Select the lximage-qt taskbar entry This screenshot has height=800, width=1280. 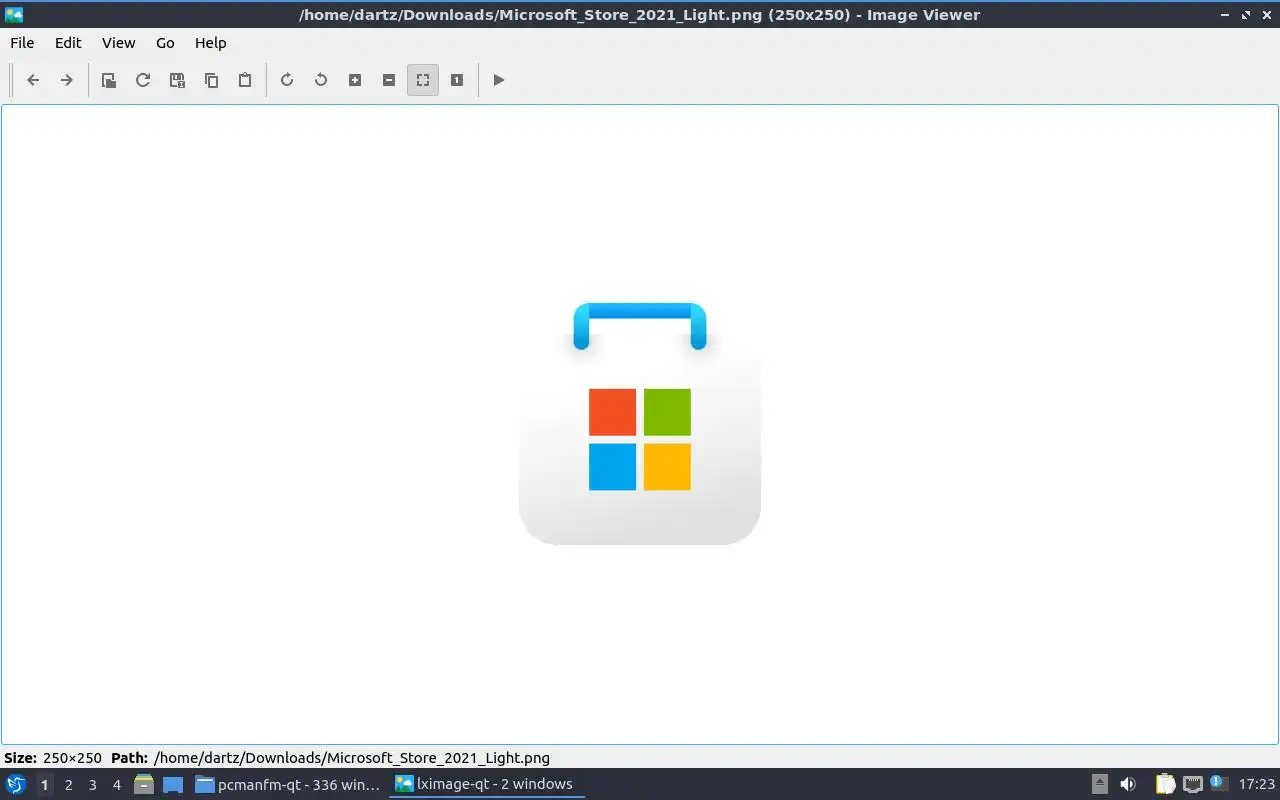point(486,784)
